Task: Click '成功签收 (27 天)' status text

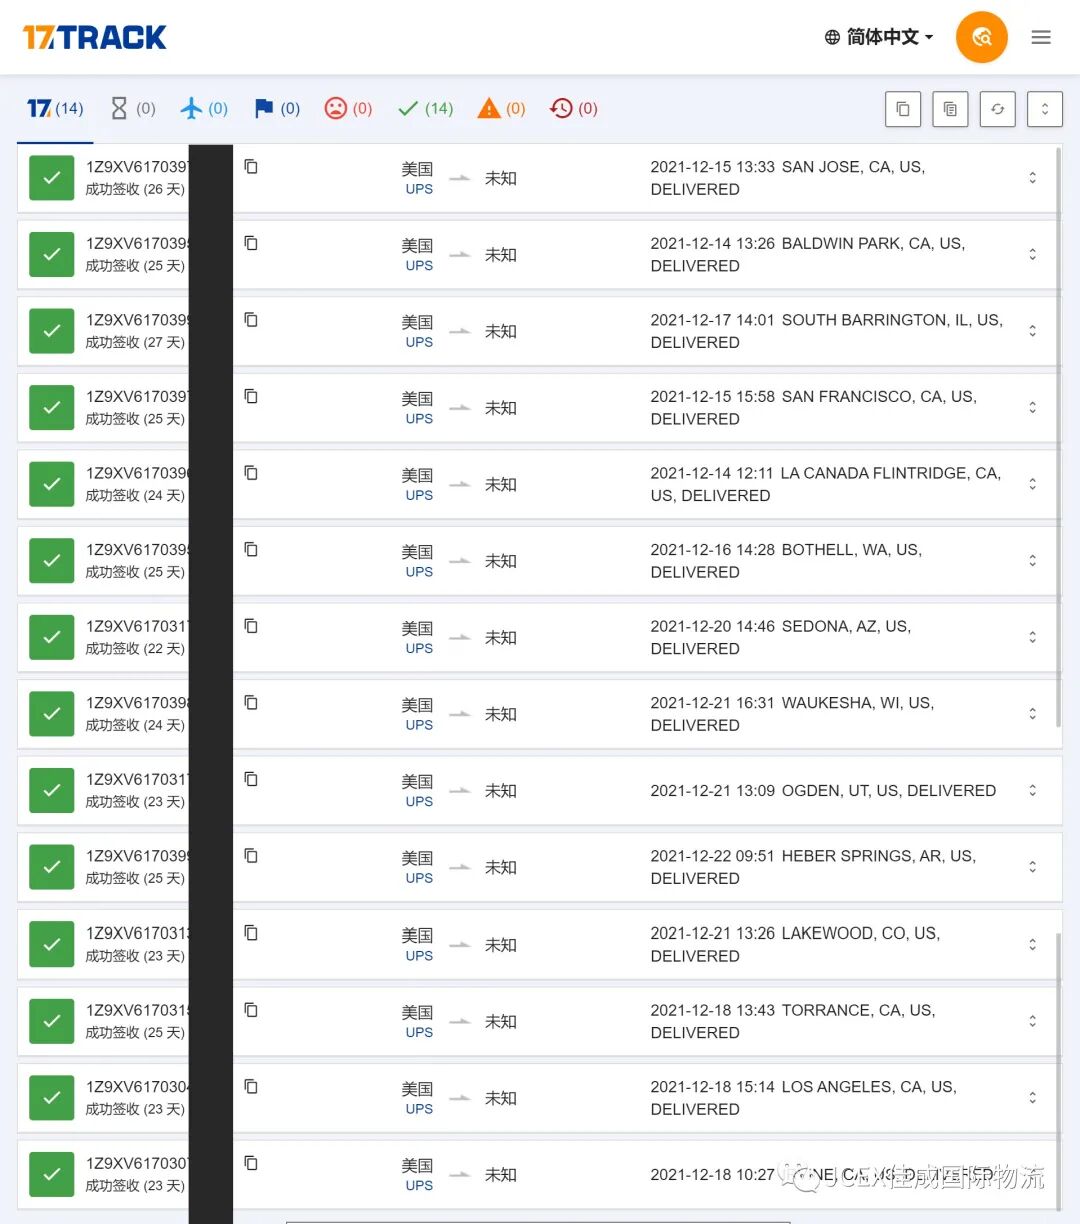Action: (x=135, y=342)
